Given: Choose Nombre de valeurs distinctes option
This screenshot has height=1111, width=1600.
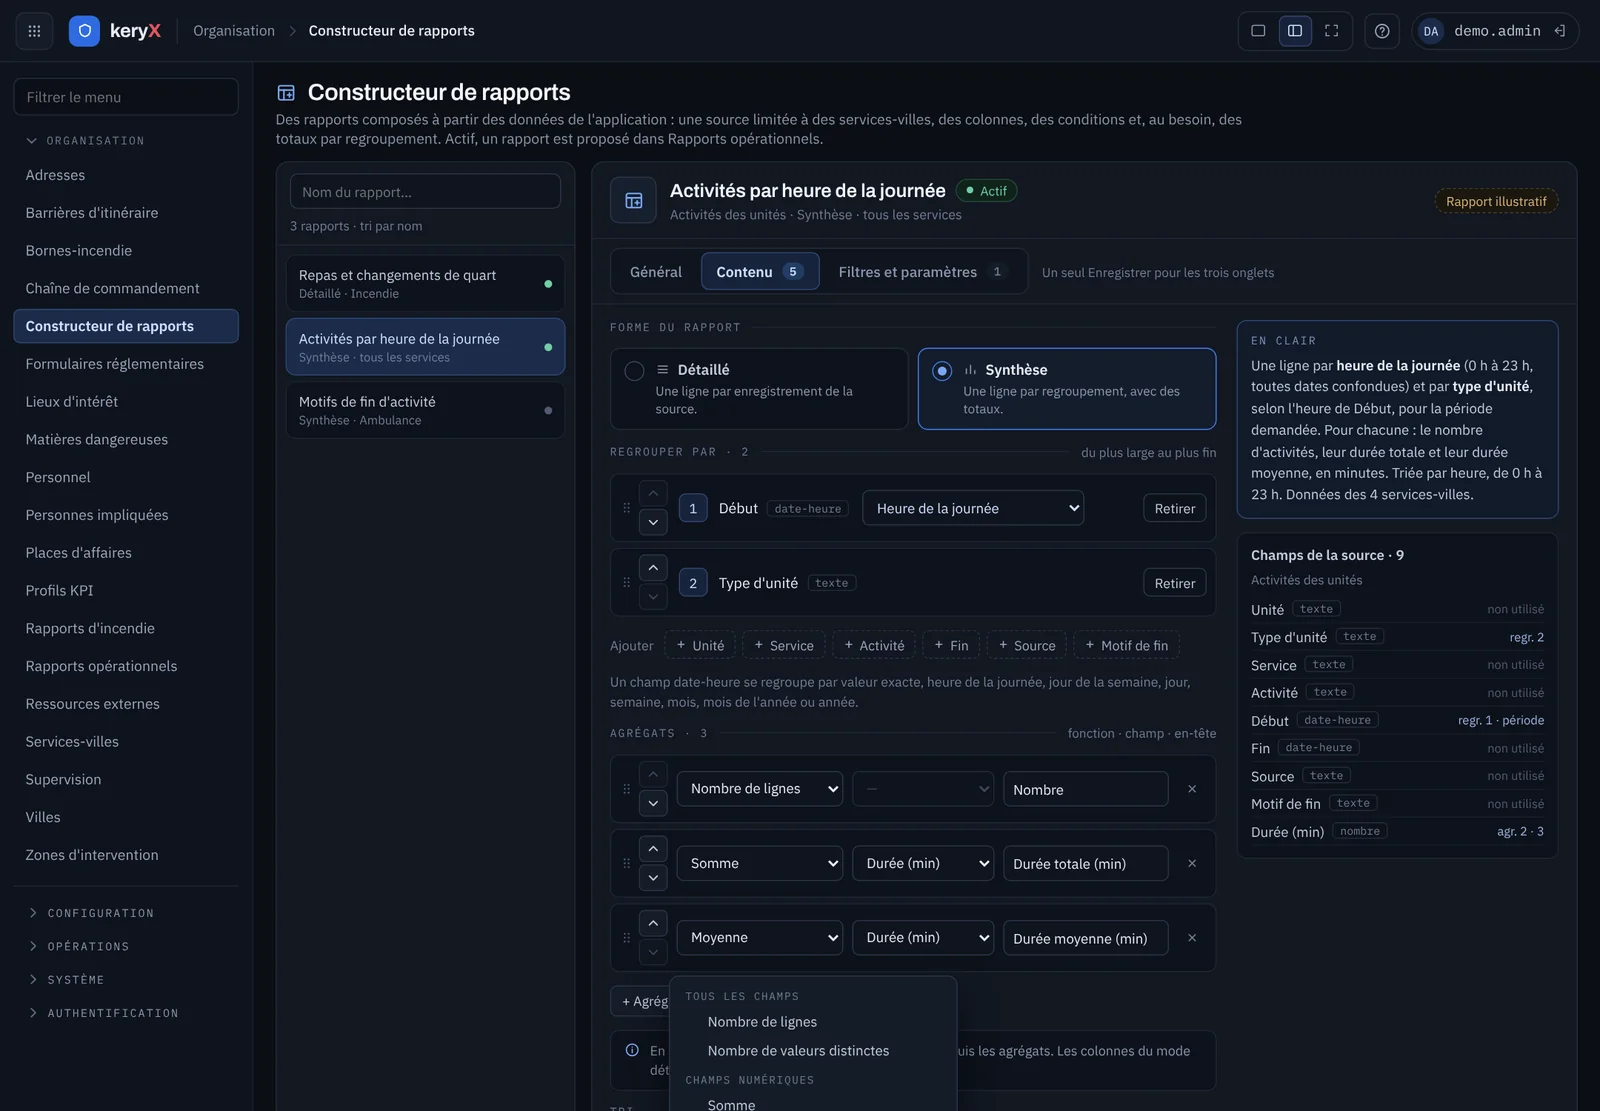Looking at the screenshot, I should pyautogui.click(x=798, y=1051).
